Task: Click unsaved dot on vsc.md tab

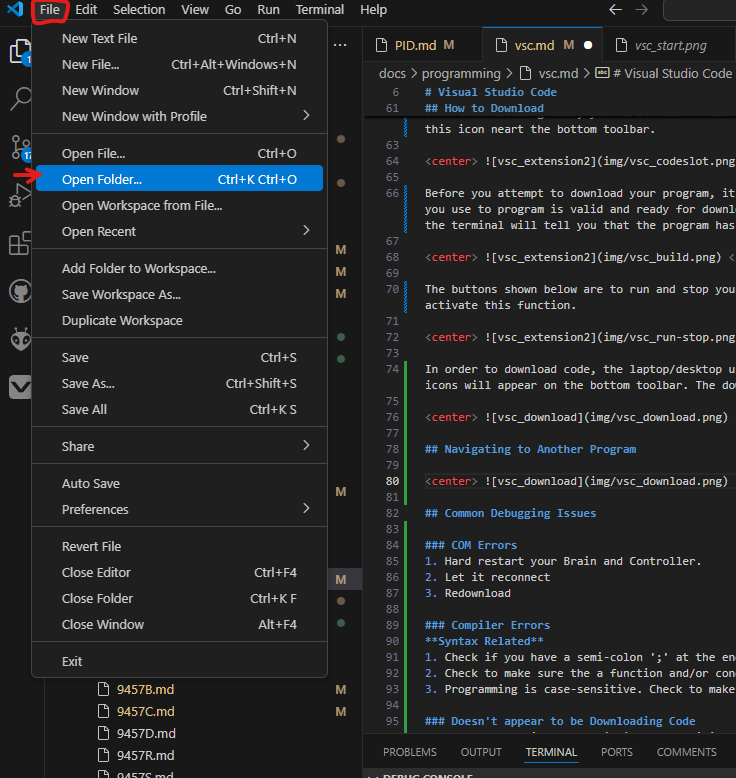Action: click(x=588, y=45)
